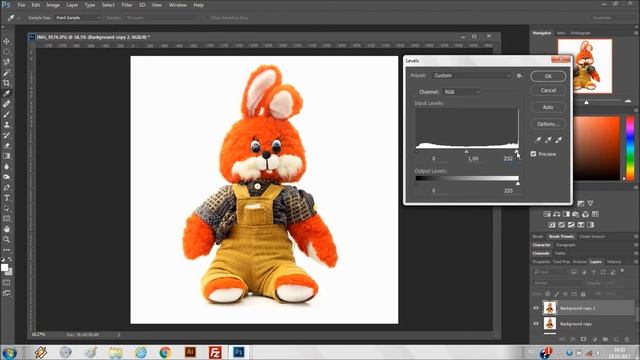Toggle Quick Mask mode
The width and height of the screenshot is (640, 360).
7,282
